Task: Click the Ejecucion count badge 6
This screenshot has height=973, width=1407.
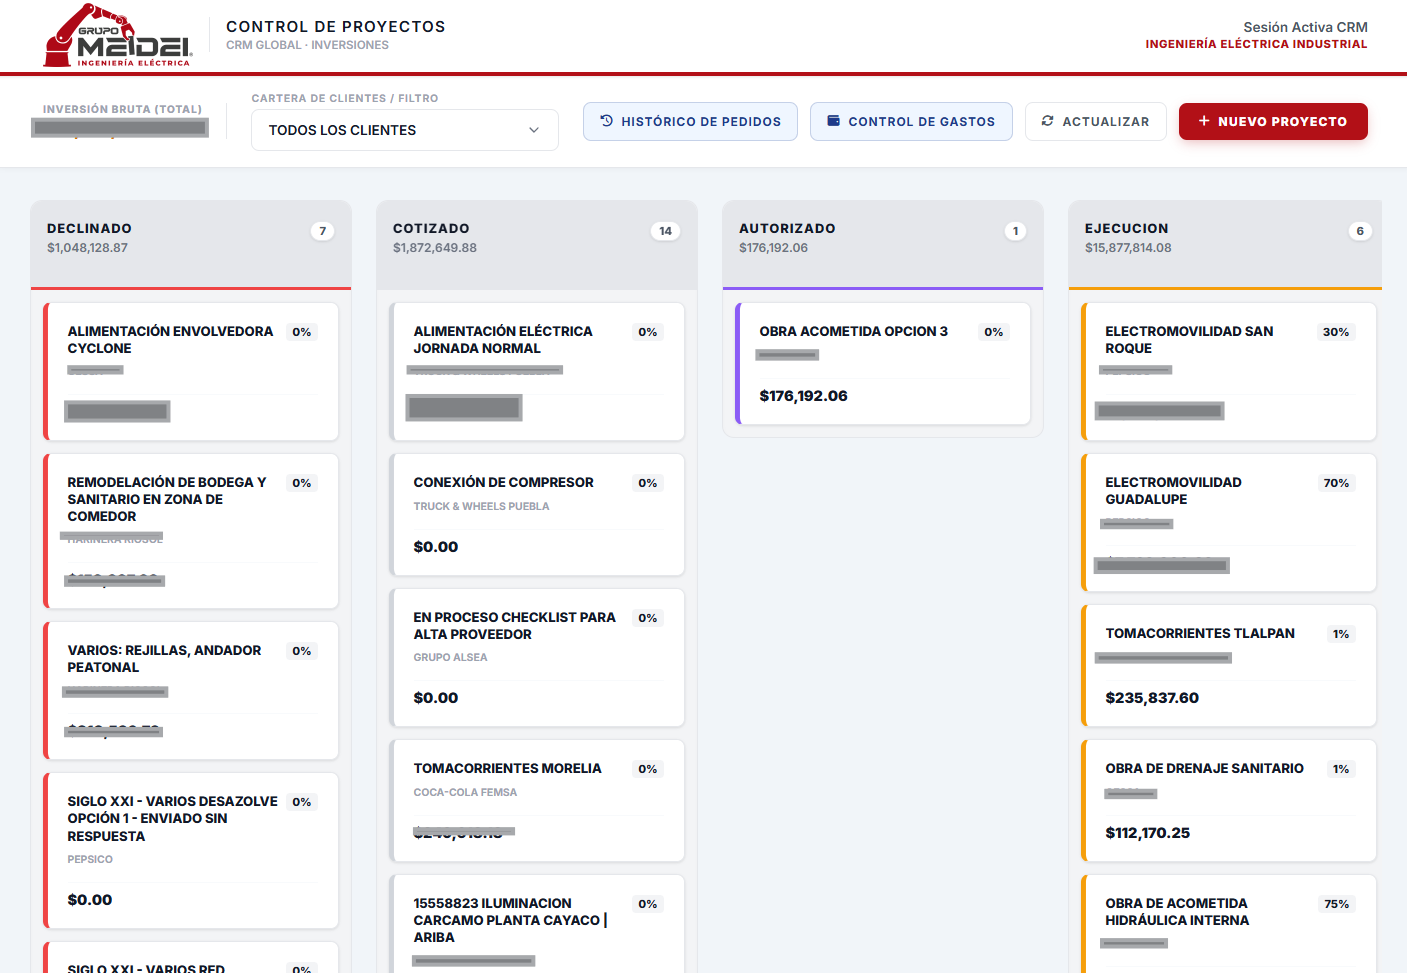Action: [x=1359, y=231]
